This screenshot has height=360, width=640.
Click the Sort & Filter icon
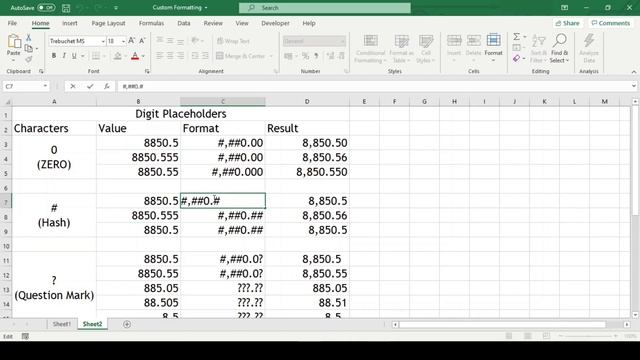(539, 41)
